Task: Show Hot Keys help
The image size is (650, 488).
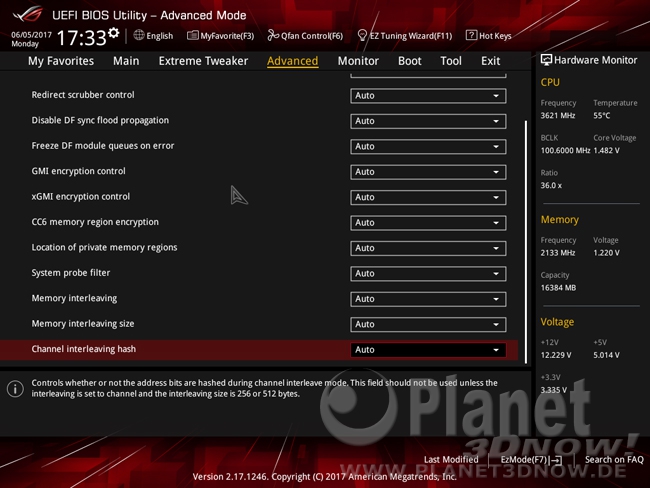Action: [488, 36]
